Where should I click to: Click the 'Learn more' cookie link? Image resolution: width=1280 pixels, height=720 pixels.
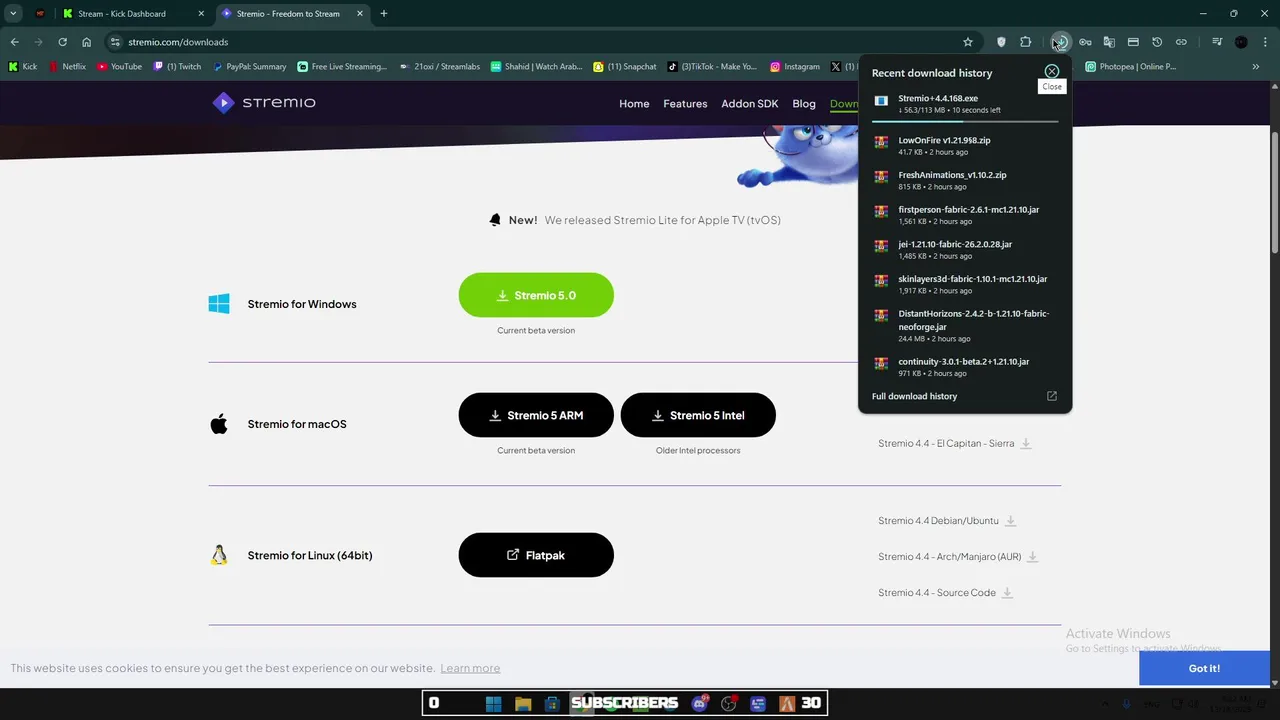pyautogui.click(x=470, y=668)
